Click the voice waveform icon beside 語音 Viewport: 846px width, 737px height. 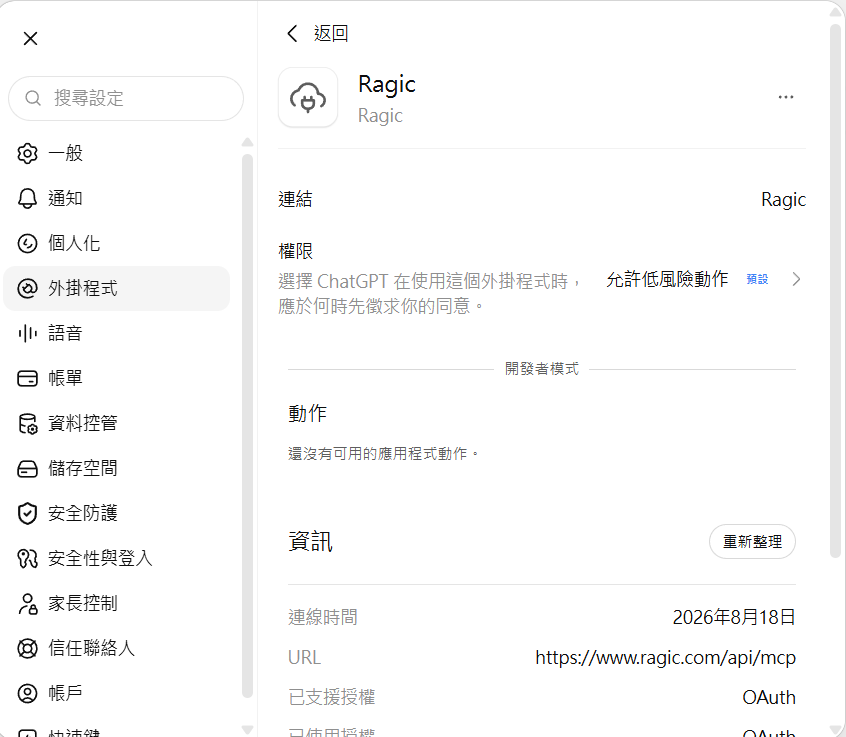click(x=27, y=333)
